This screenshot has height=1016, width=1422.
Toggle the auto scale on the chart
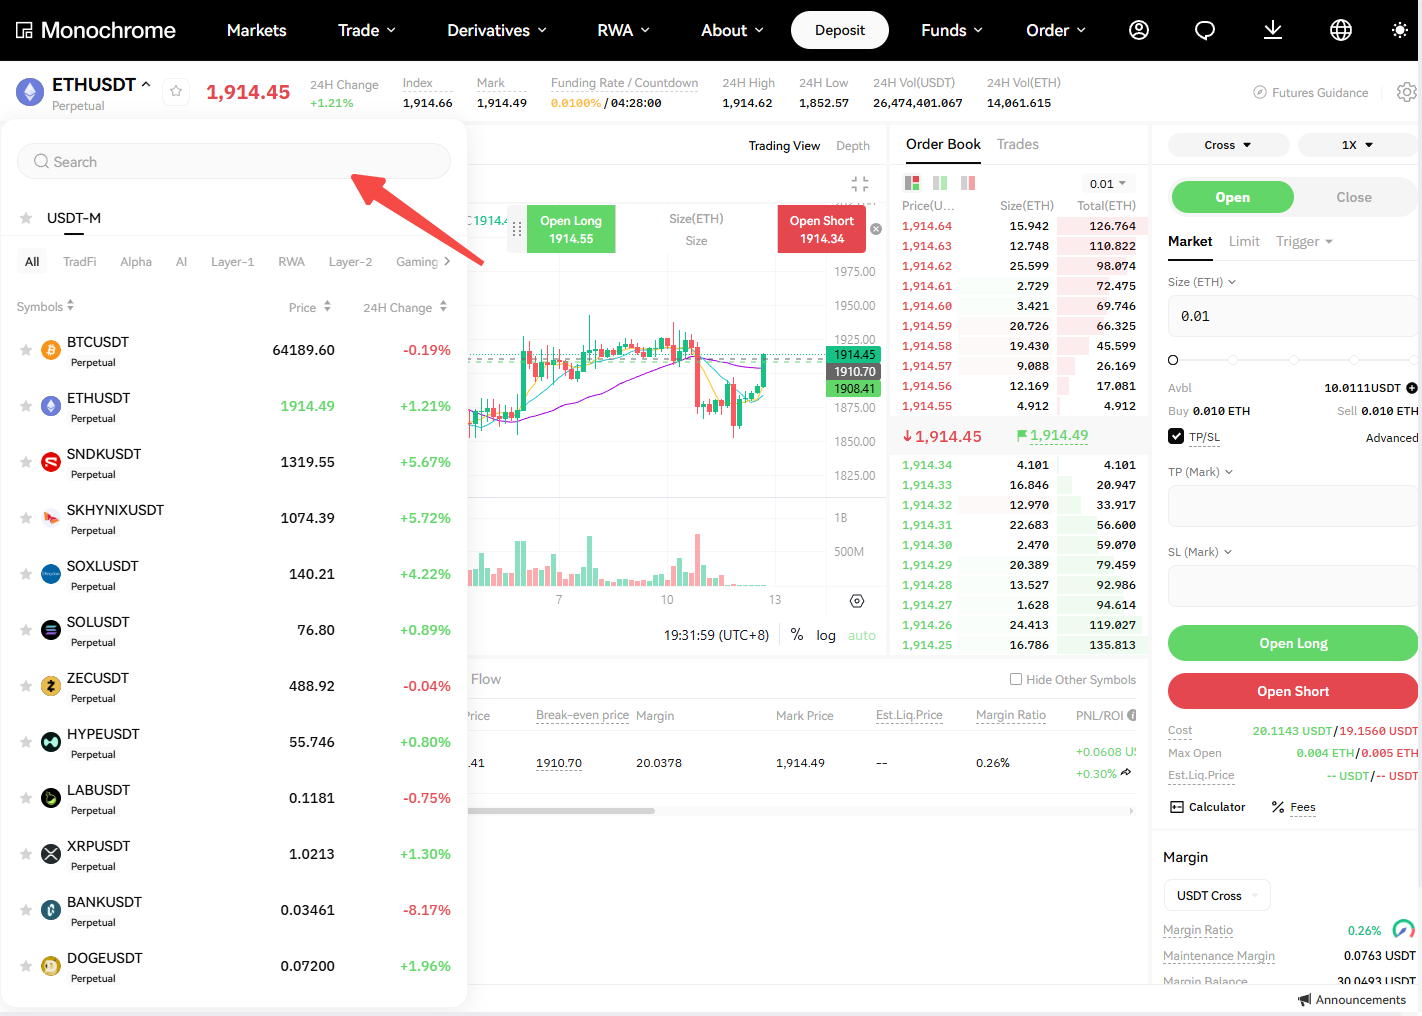862,635
